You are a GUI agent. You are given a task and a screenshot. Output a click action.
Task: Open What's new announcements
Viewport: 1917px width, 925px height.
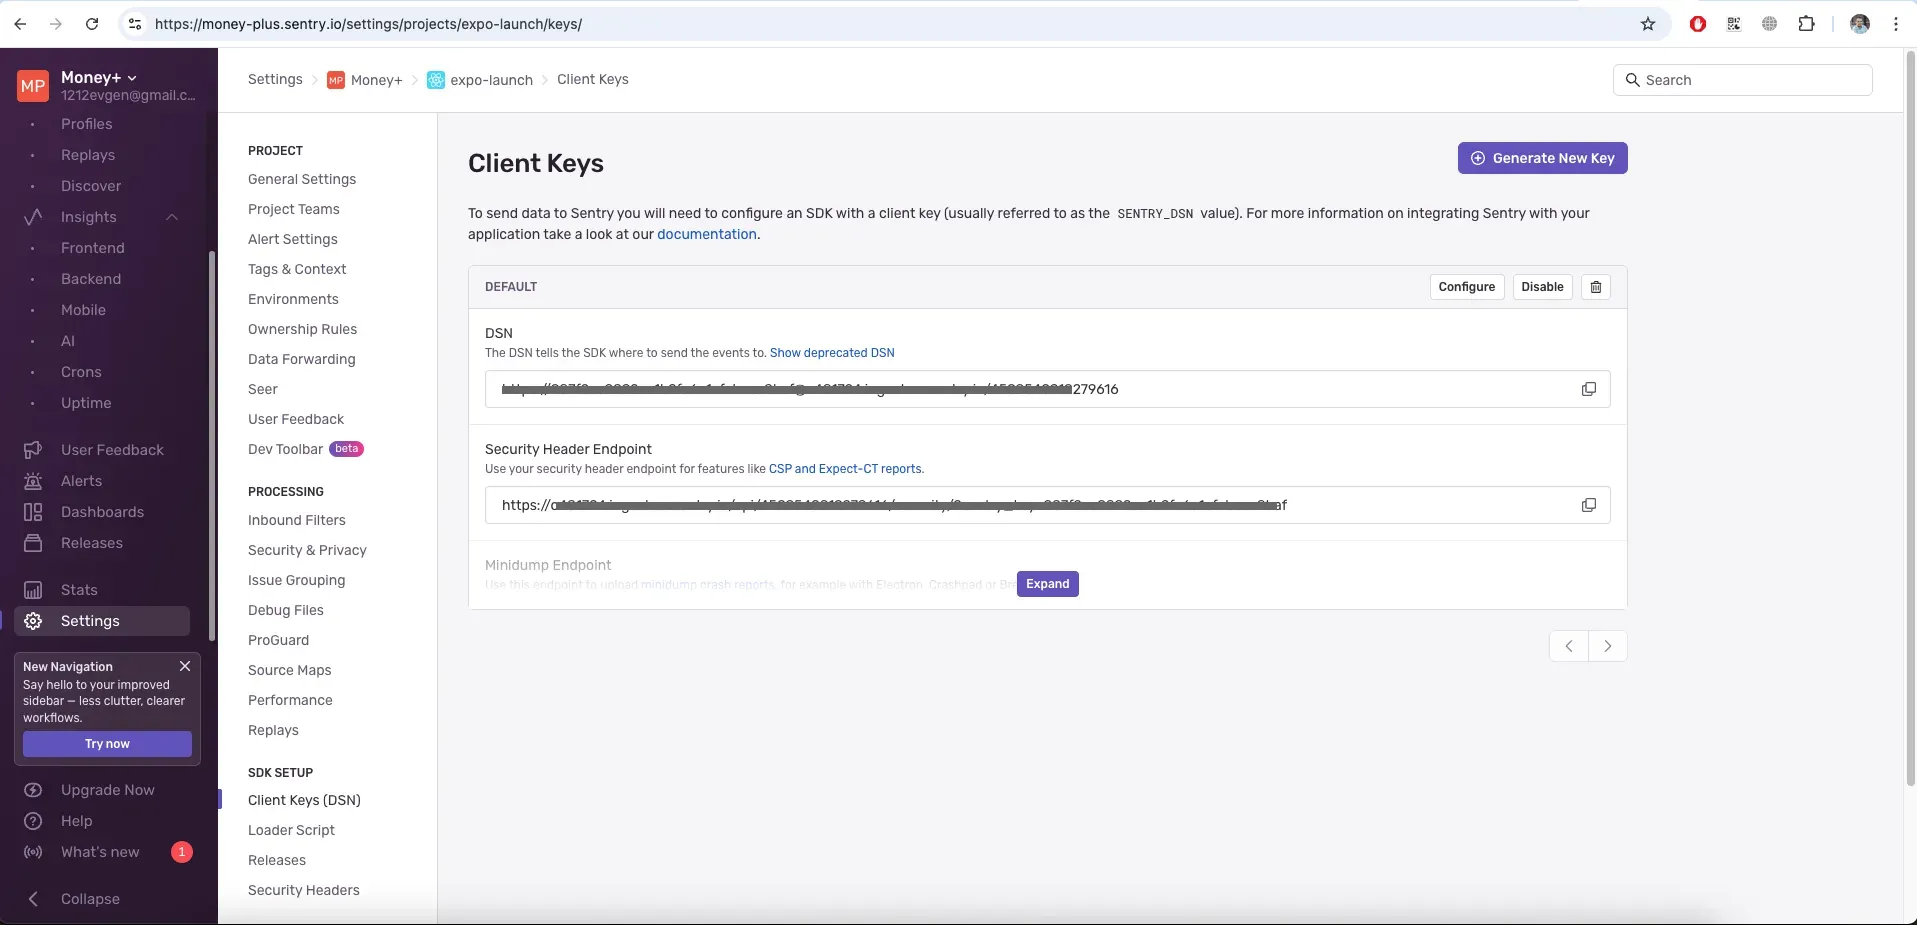pyautogui.click(x=101, y=852)
